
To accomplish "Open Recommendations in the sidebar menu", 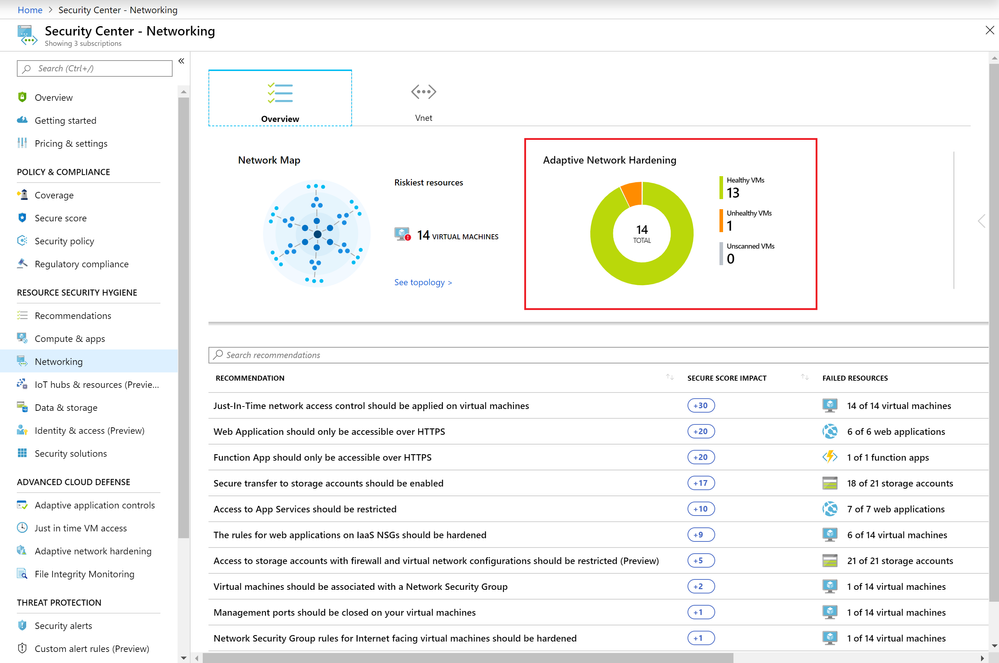I will click(x=89, y=315).
